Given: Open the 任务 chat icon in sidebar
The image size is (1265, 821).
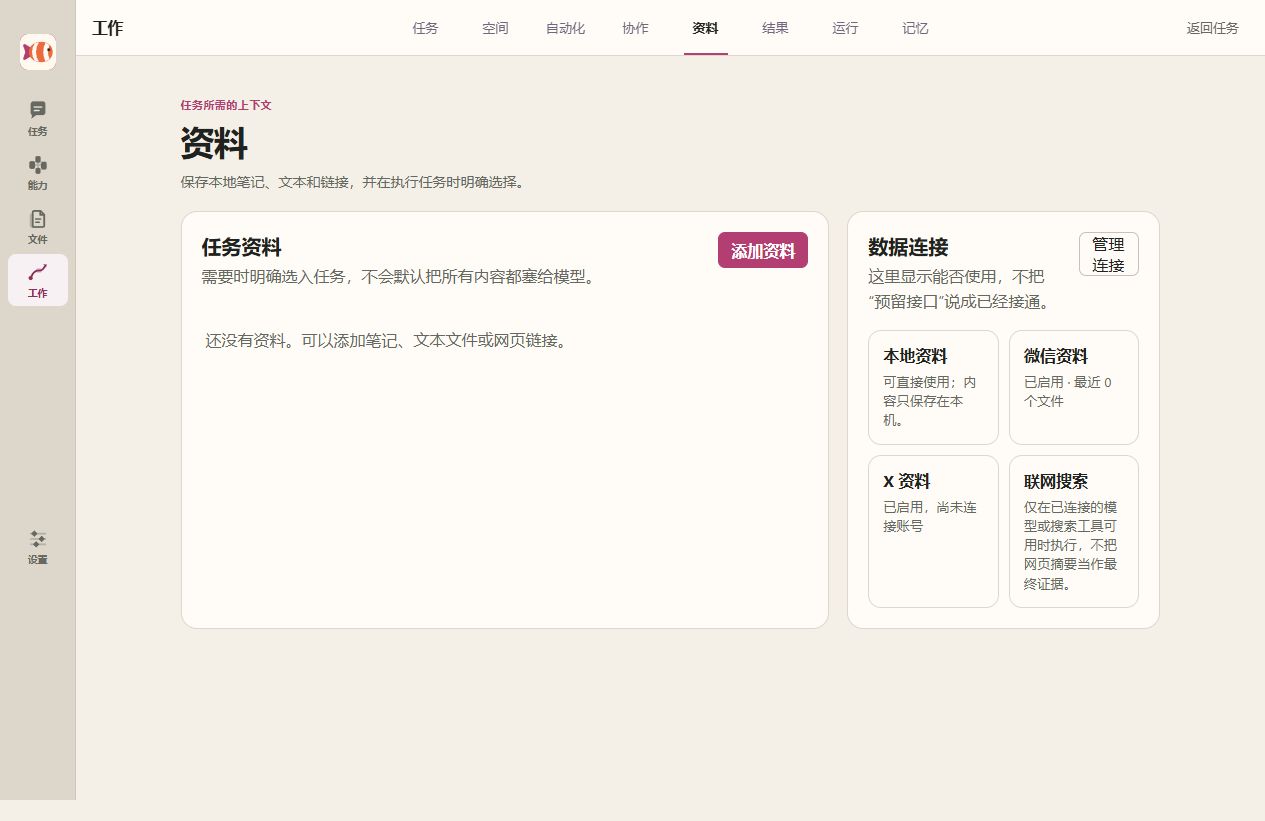Looking at the screenshot, I should coord(38,118).
